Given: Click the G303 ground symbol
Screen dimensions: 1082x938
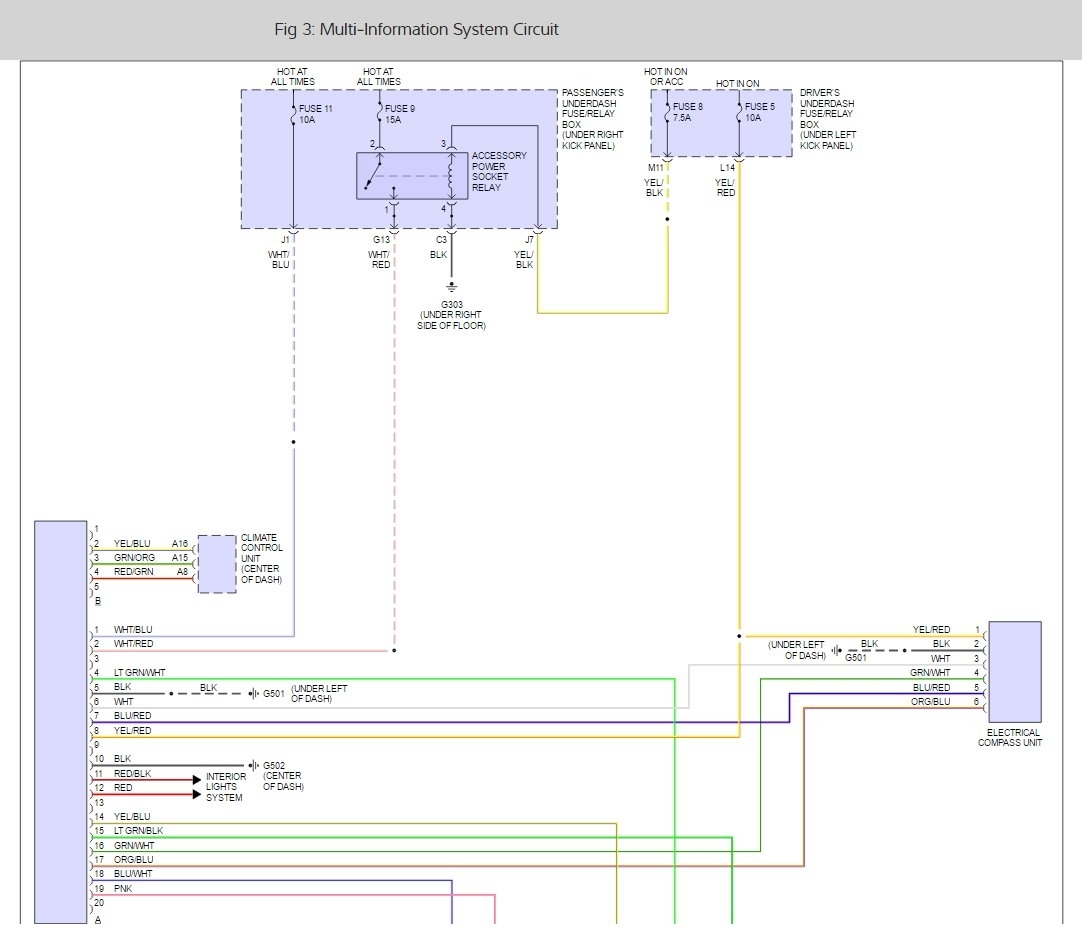Looking at the screenshot, I should (451, 286).
